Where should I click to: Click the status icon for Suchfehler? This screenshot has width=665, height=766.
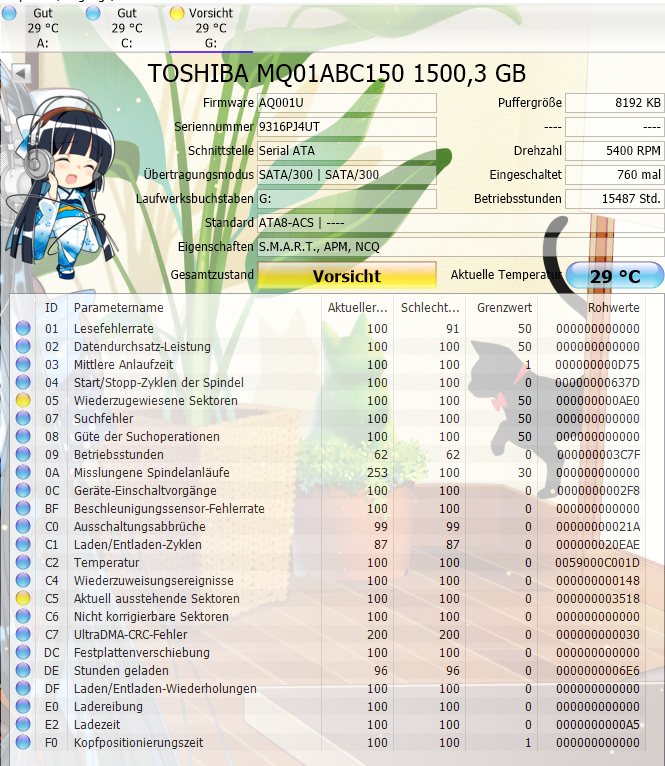(x=23, y=419)
